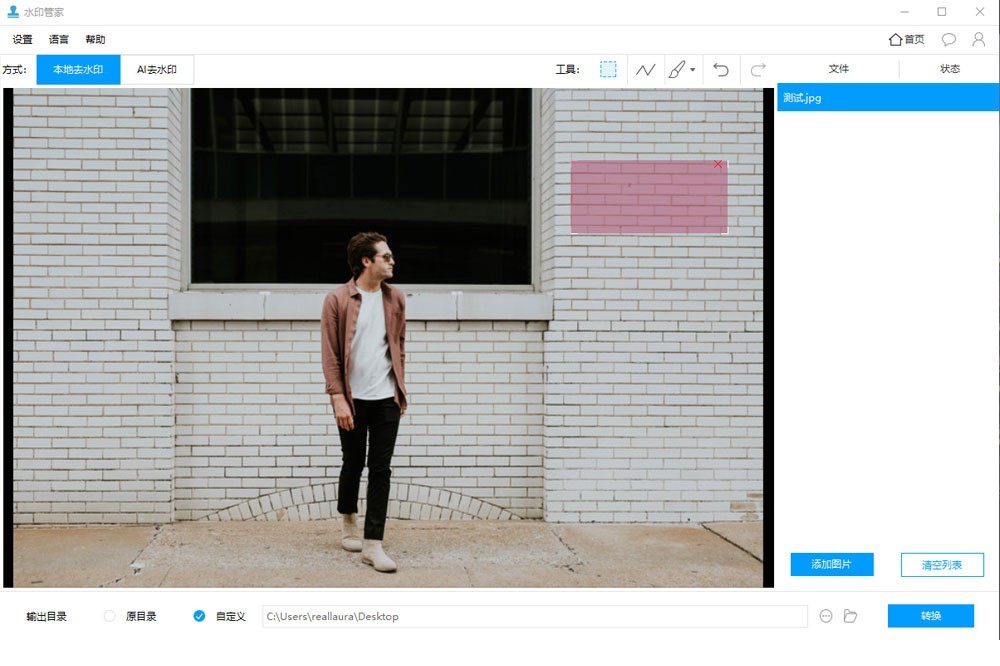Screen dimensions: 1000x666
Task: Go to 首页 home page
Action: click(907, 40)
